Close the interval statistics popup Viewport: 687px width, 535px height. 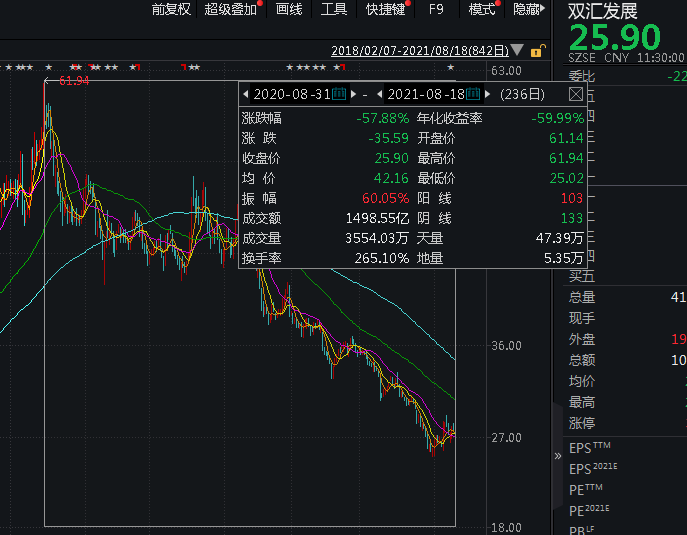tap(576, 94)
